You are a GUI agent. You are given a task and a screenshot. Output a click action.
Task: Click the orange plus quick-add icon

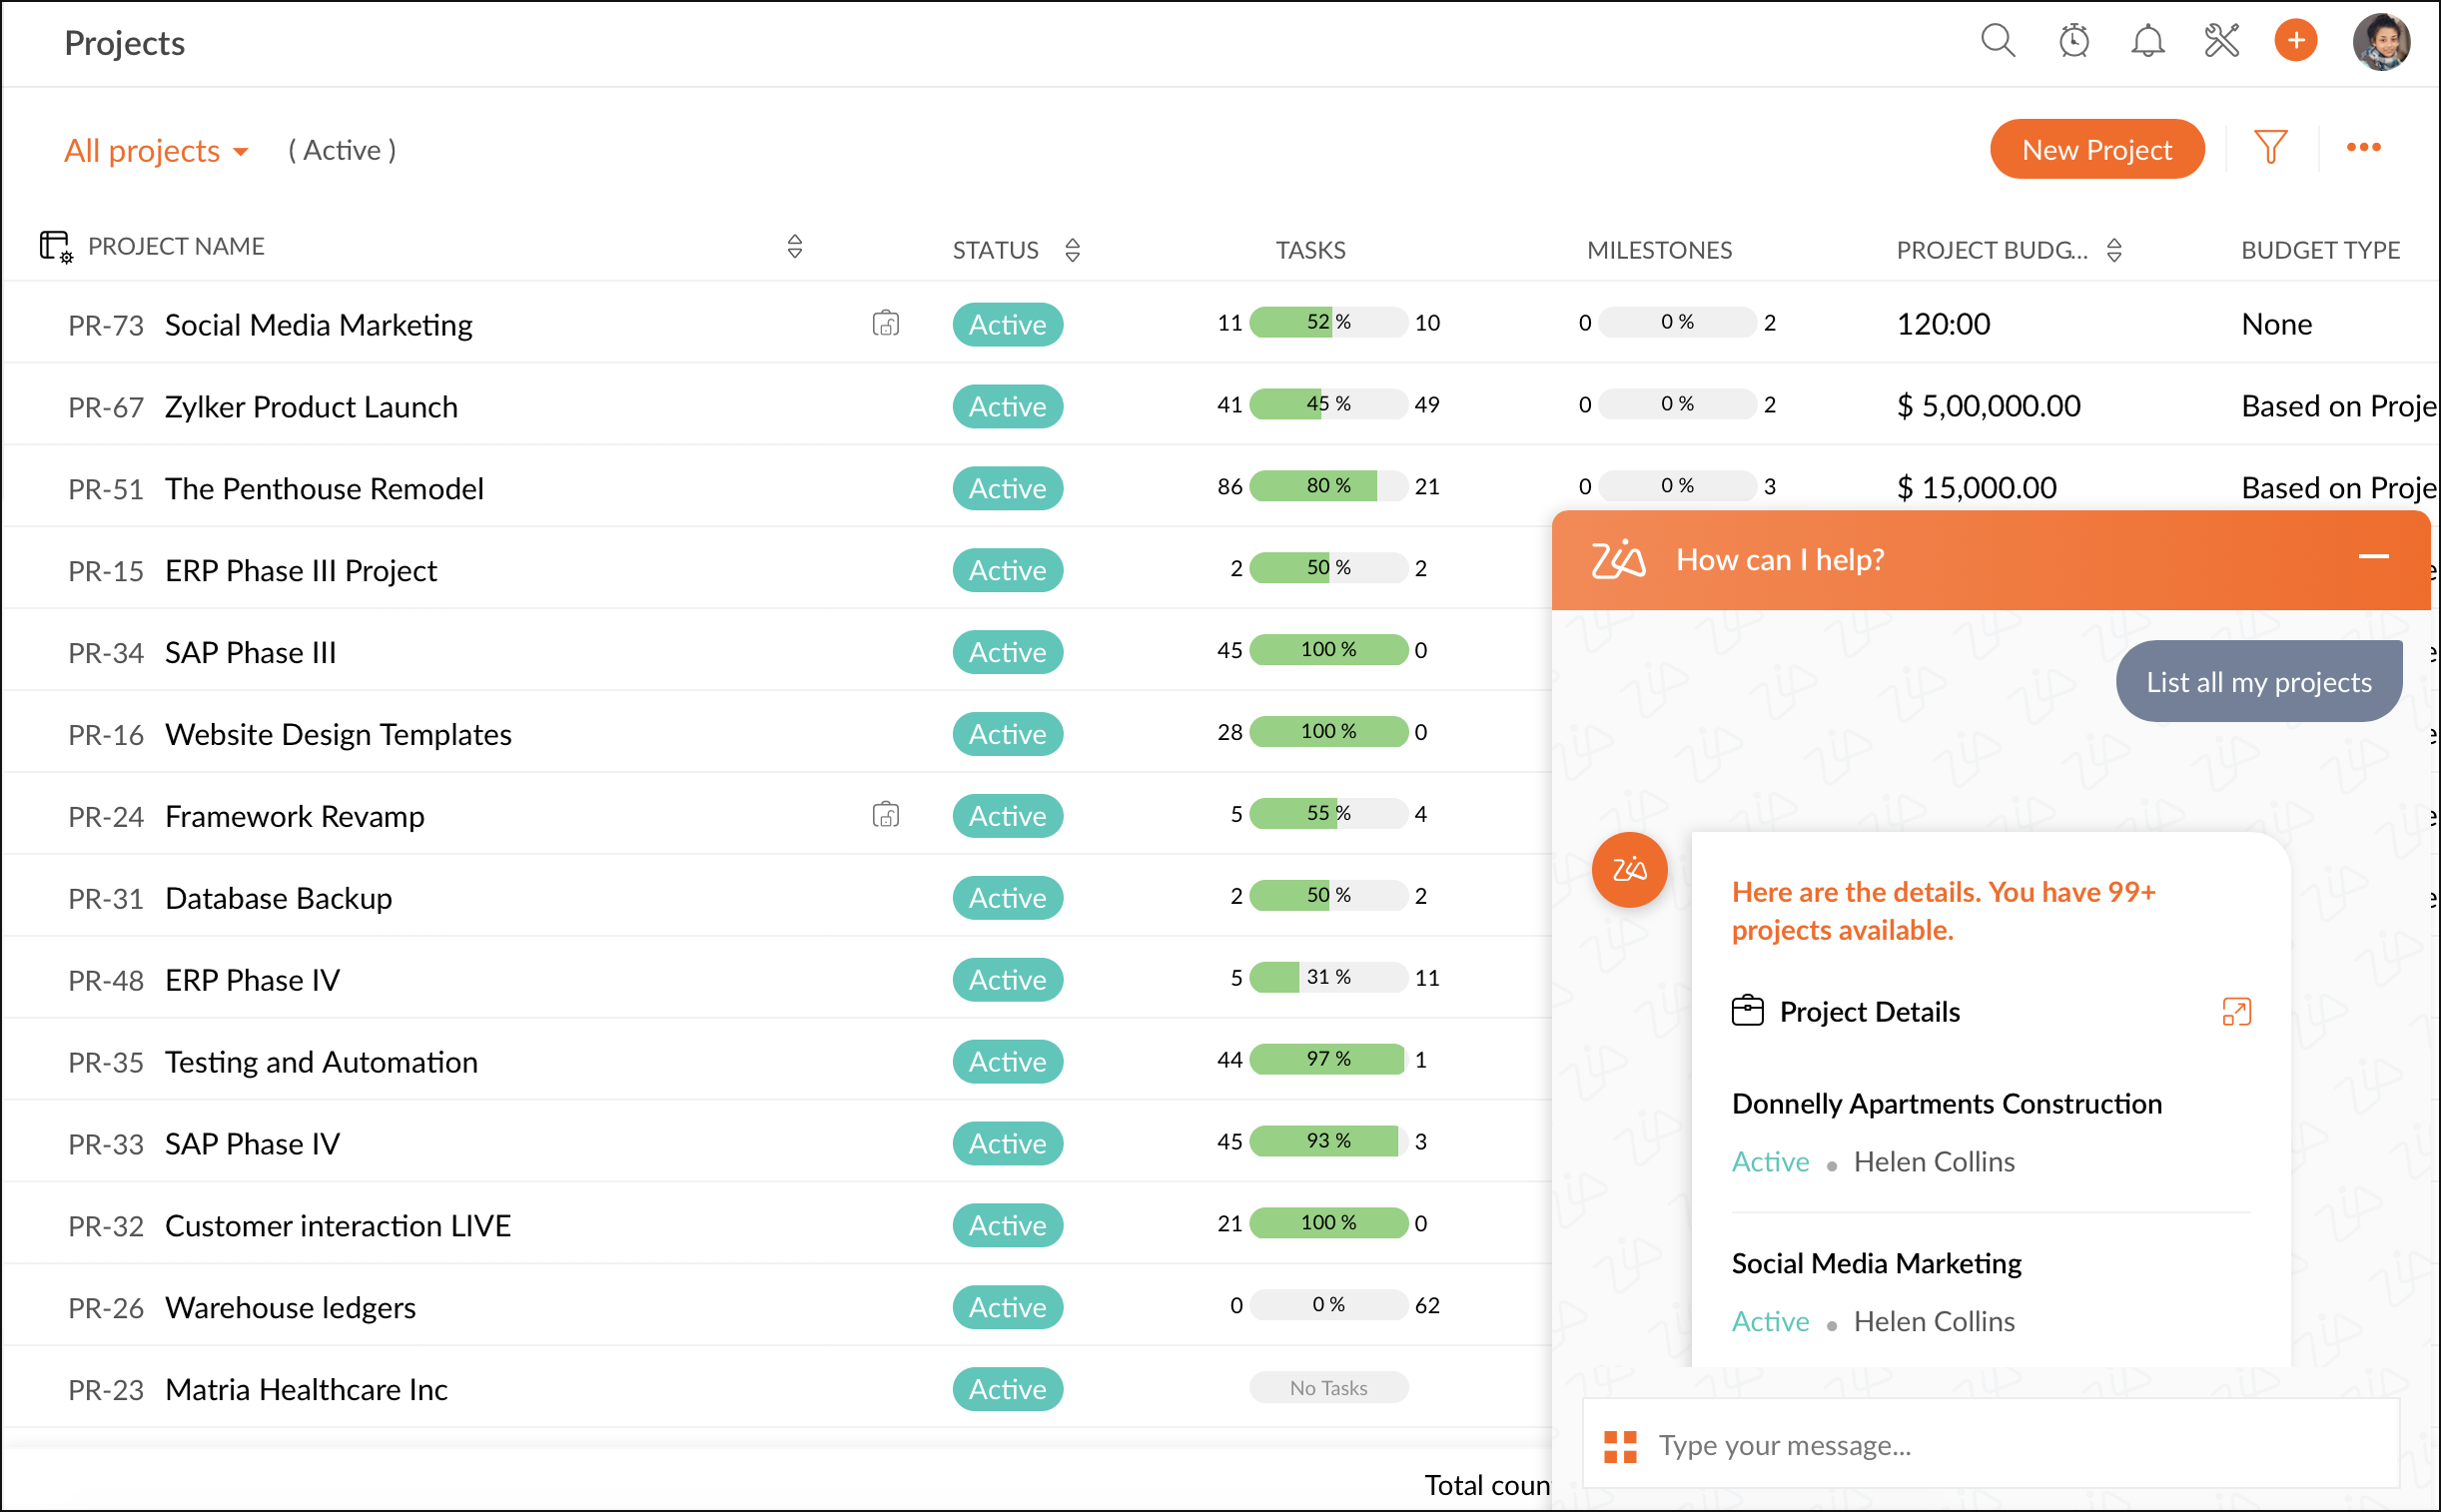tap(2295, 41)
